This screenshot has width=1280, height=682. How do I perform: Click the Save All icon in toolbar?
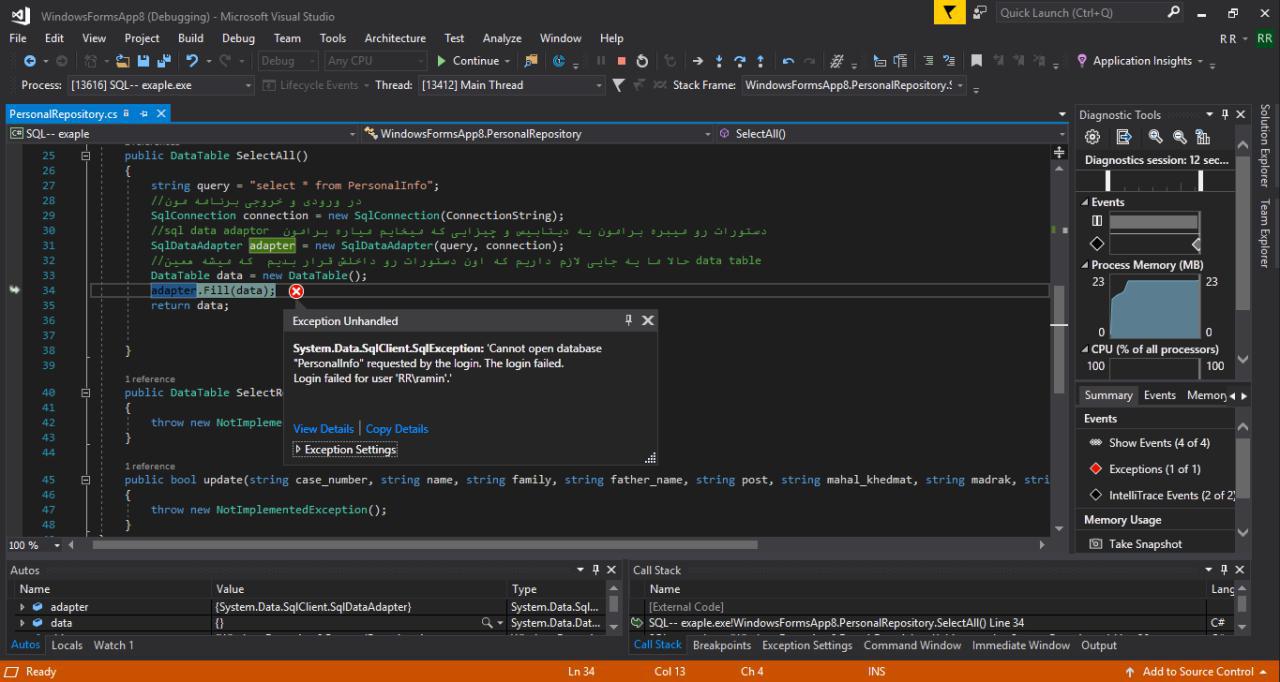[162, 61]
